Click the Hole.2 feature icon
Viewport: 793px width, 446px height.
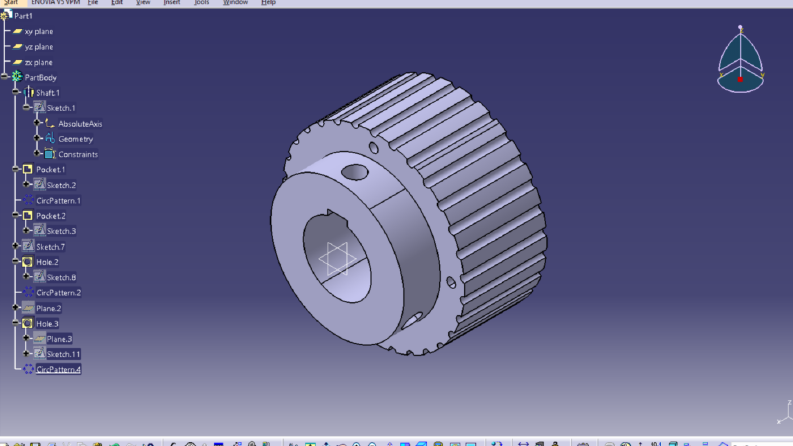(28, 261)
